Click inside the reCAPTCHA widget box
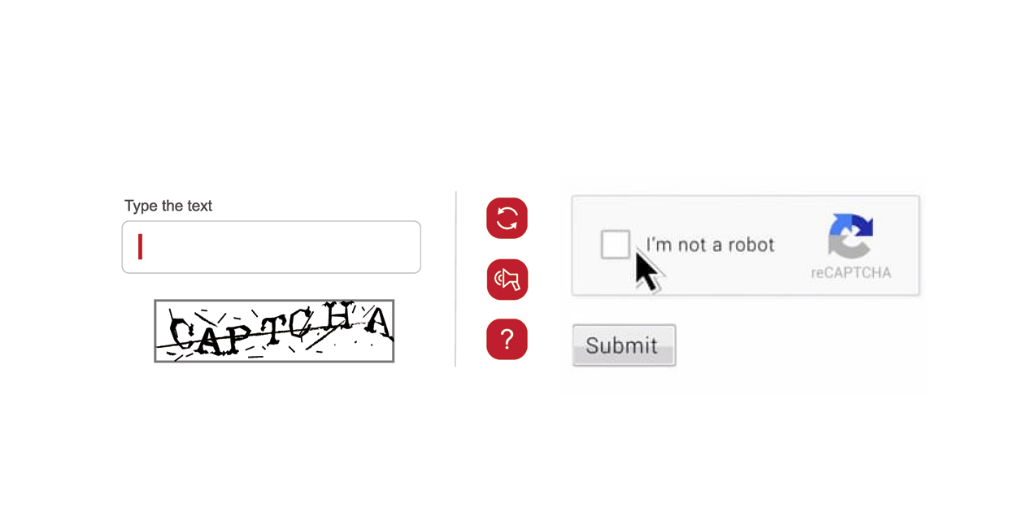Image resolution: width=1024 pixels, height=512 pixels. [745, 246]
